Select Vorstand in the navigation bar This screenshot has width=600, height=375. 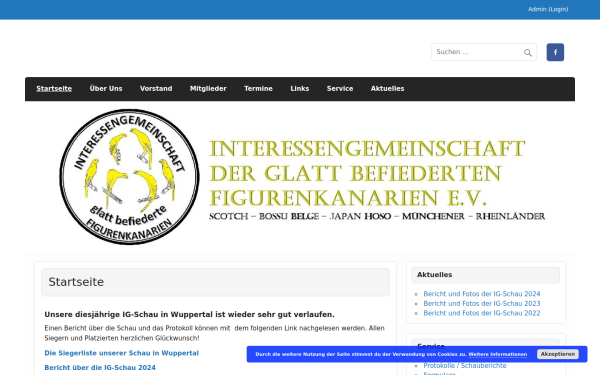pyautogui.click(x=156, y=89)
